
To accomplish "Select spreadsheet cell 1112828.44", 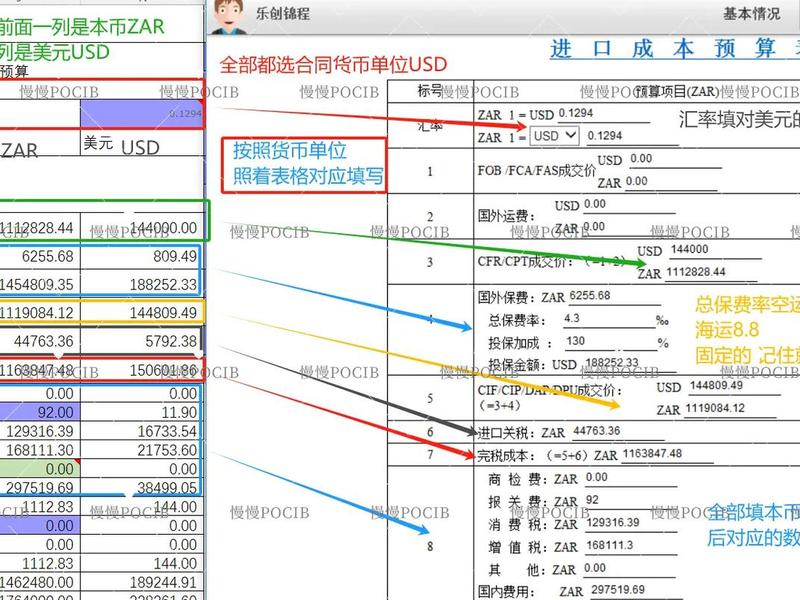I will tap(40, 227).
